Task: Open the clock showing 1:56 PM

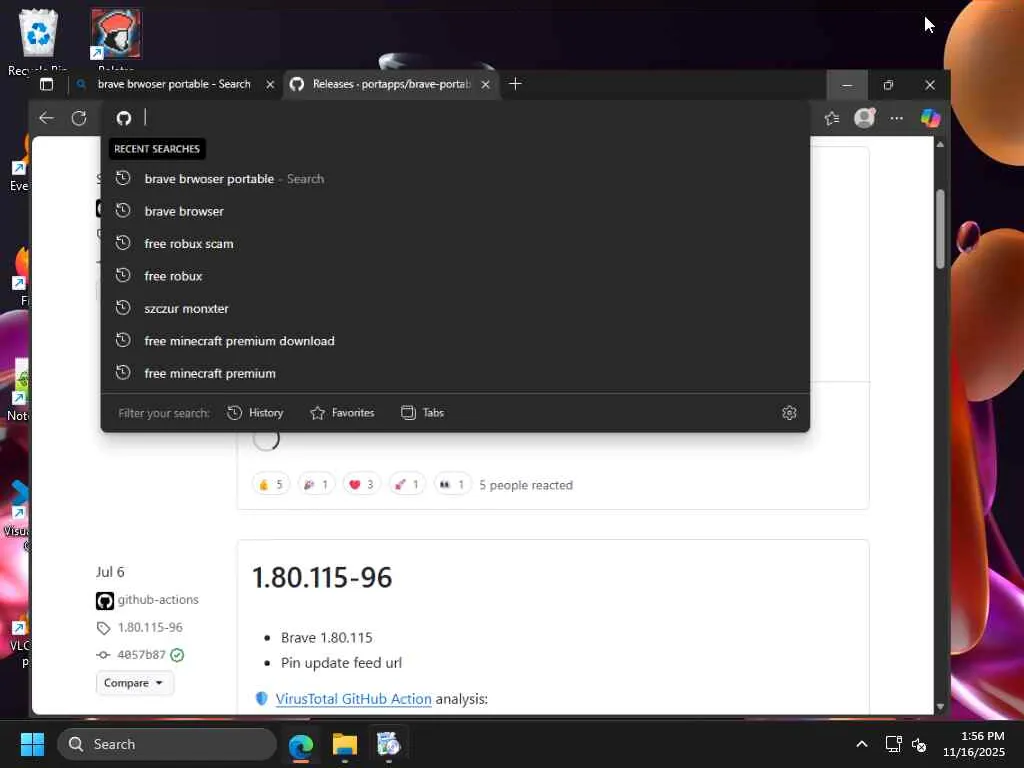Action: pyautogui.click(x=974, y=744)
